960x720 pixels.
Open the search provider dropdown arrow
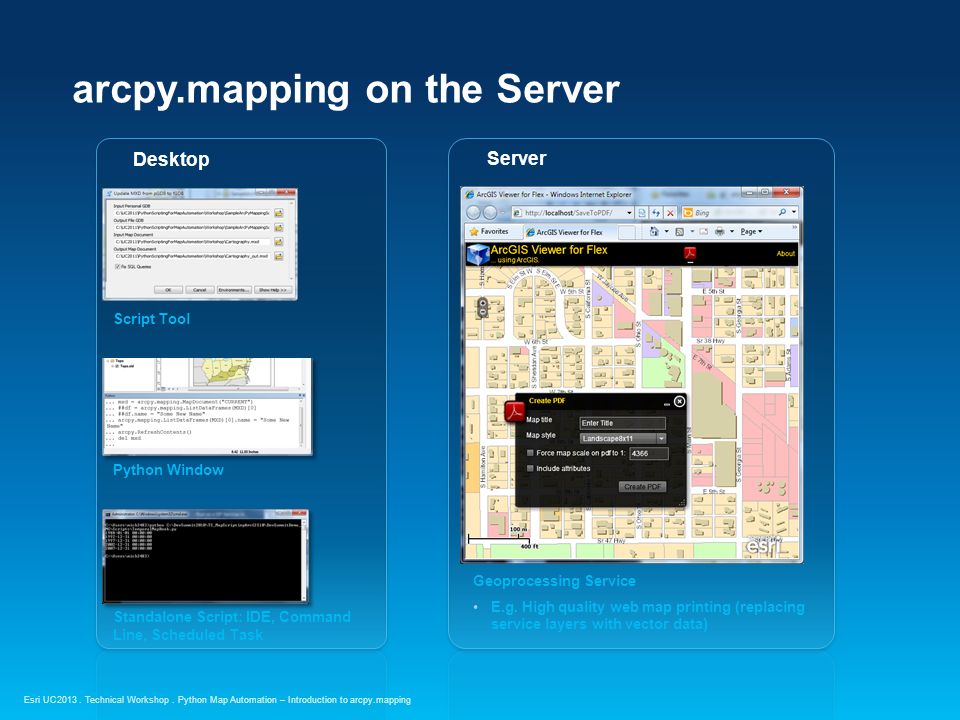(794, 212)
